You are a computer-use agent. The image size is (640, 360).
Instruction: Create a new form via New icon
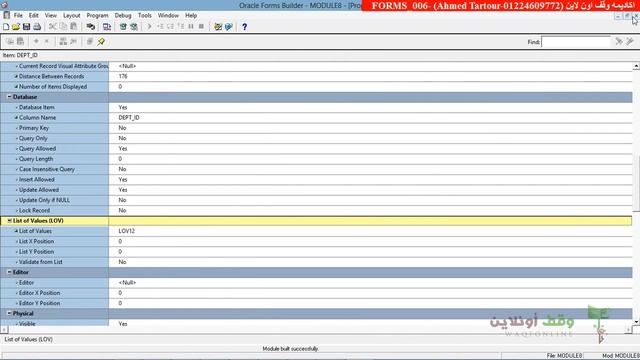6,27
